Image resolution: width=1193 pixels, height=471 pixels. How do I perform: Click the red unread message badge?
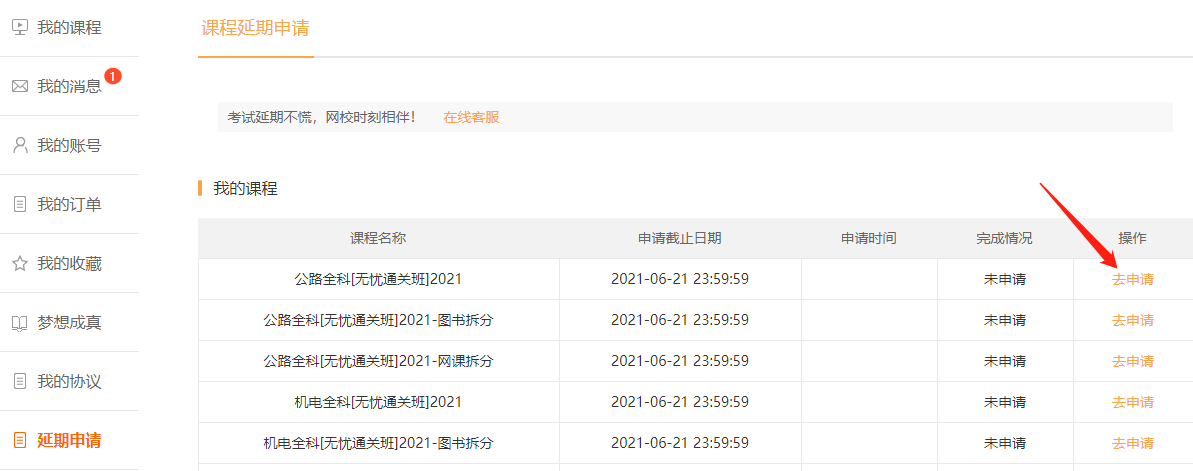[x=113, y=76]
